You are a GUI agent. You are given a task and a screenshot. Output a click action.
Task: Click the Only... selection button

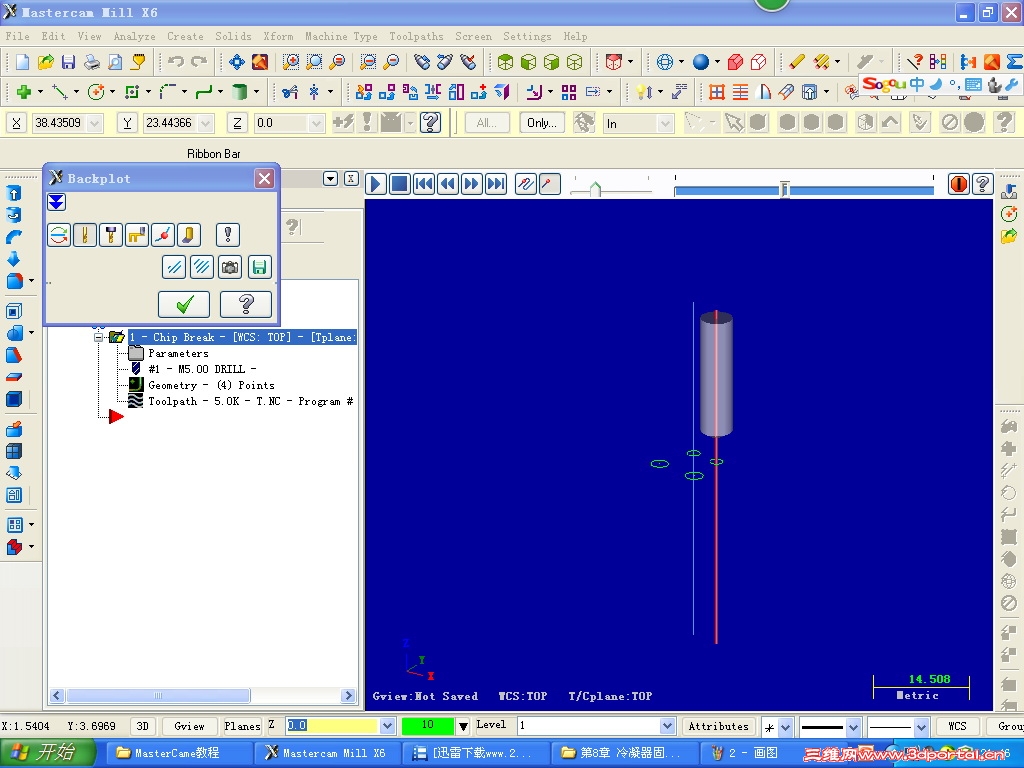pos(541,123)
